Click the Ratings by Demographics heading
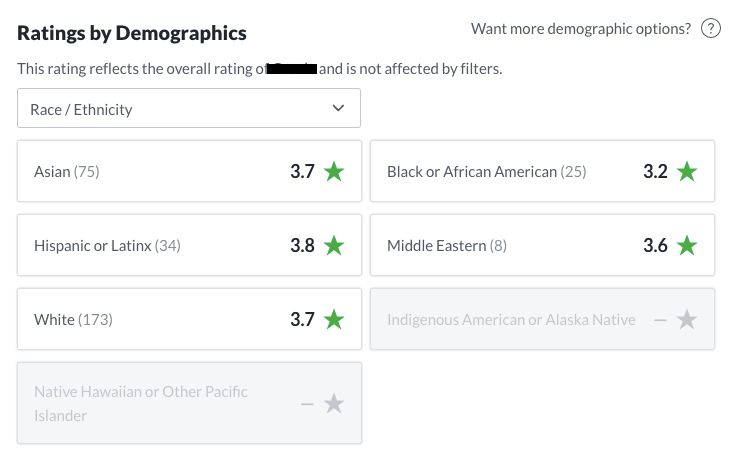Screen dimensions: 730x462 click(x=132, y=33)
